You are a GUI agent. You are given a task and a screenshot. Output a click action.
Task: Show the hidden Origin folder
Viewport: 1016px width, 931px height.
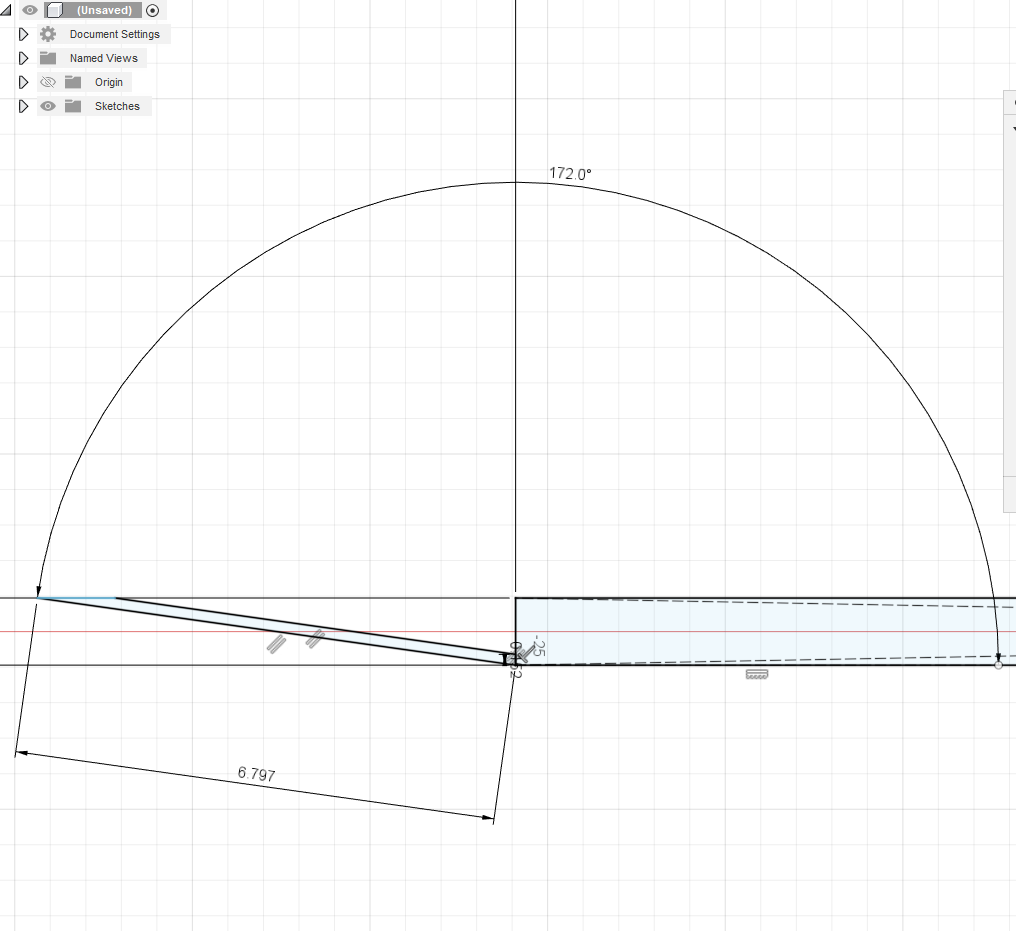point(50,82)
